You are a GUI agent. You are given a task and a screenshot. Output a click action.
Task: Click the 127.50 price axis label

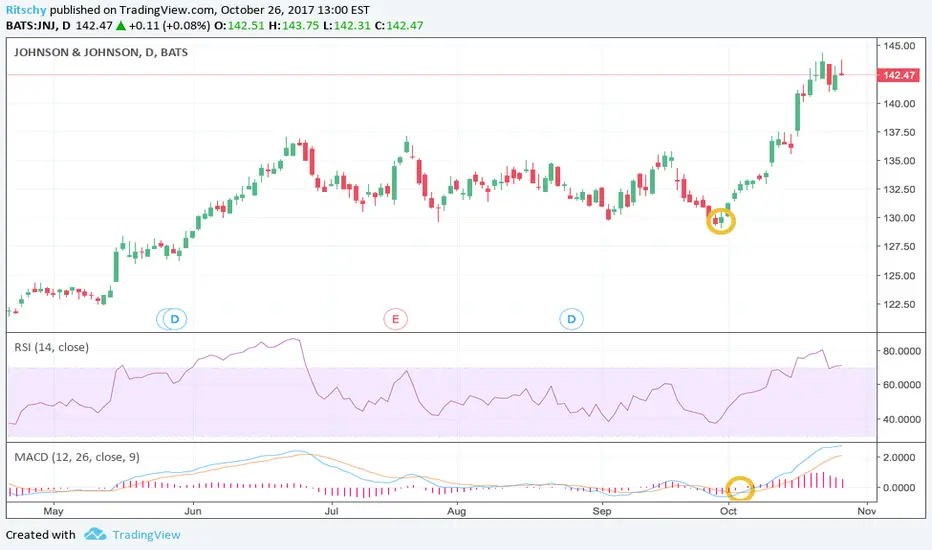tap(899, 246)
